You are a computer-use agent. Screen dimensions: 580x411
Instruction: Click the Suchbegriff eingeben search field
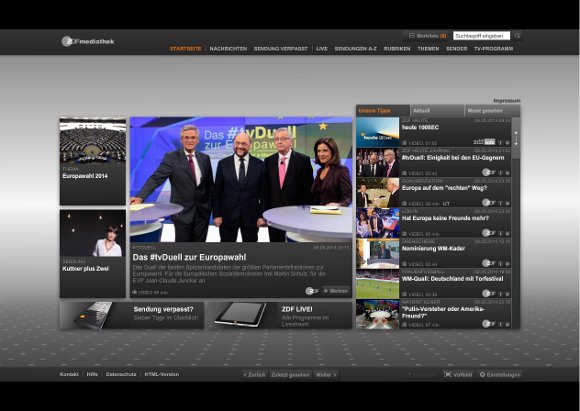(x=481, y=36)
